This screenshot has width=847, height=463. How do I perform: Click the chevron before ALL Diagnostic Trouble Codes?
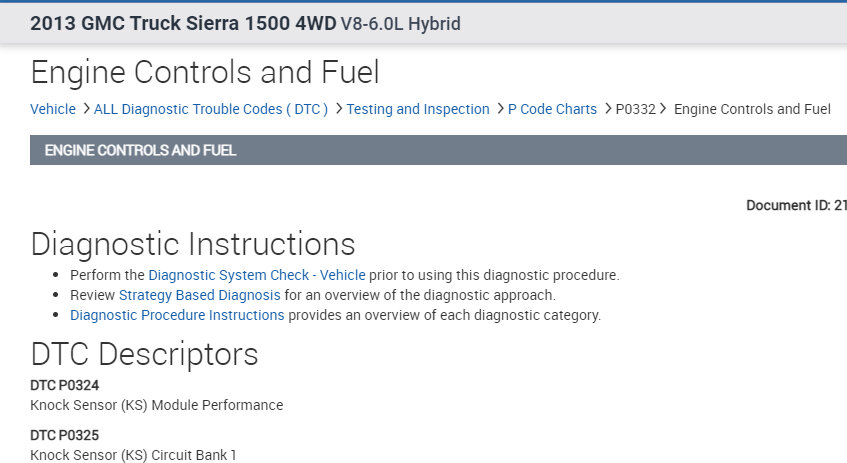(86, 109)
